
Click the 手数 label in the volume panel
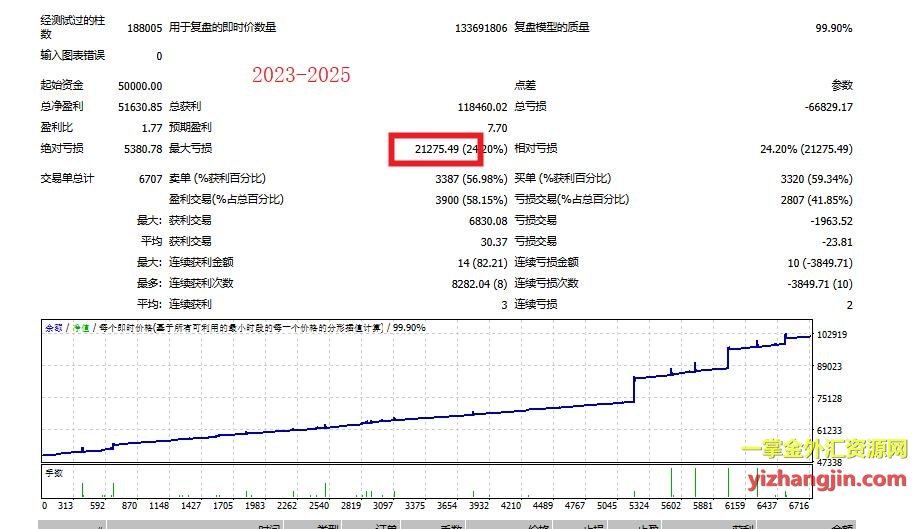(x=53, y=472)
